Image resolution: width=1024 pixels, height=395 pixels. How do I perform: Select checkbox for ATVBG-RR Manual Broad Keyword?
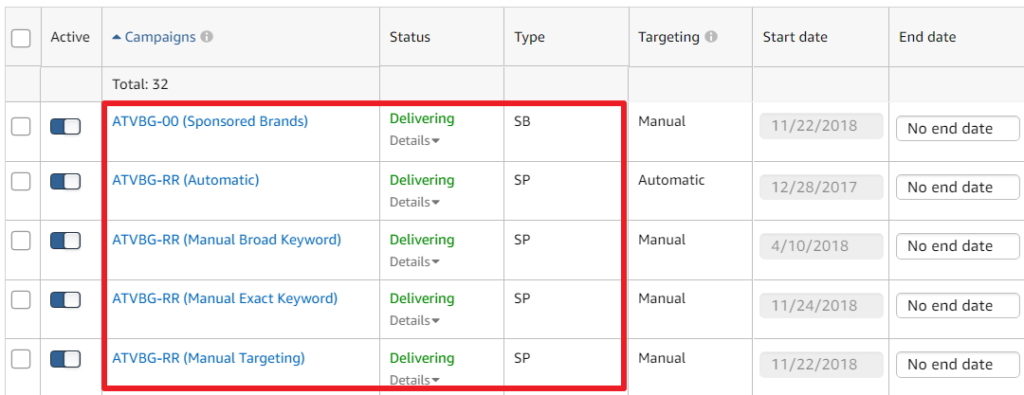tap(21, 241)
